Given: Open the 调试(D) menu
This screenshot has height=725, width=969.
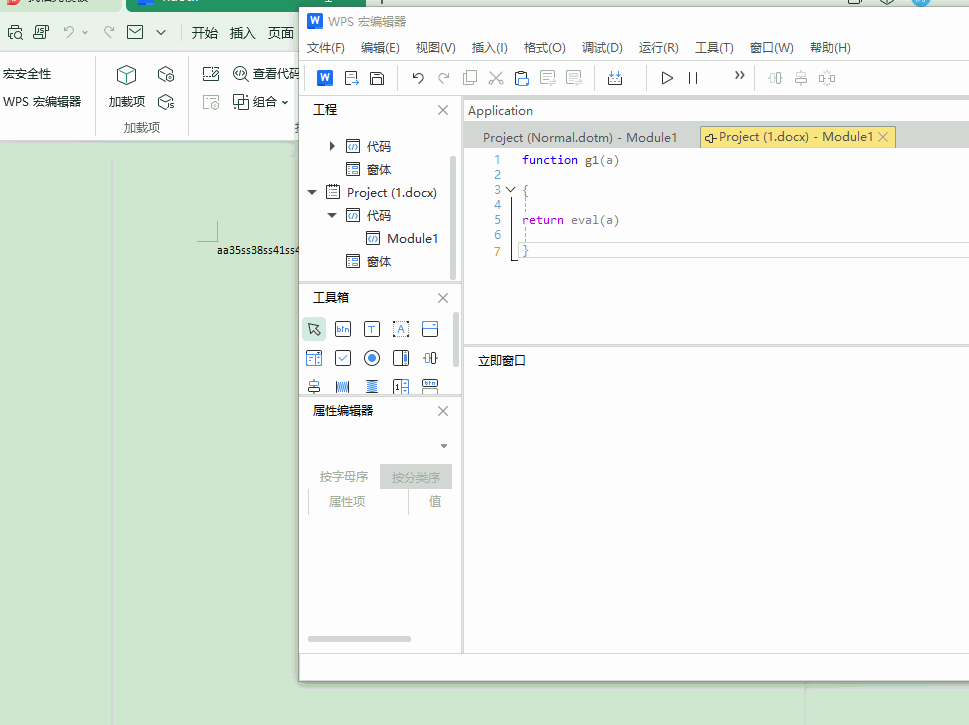Looking at the screenshot, I should [x=602, y=48].
